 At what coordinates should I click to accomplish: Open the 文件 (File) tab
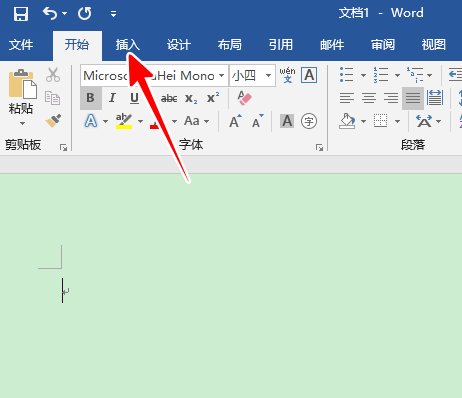point(21,45)
